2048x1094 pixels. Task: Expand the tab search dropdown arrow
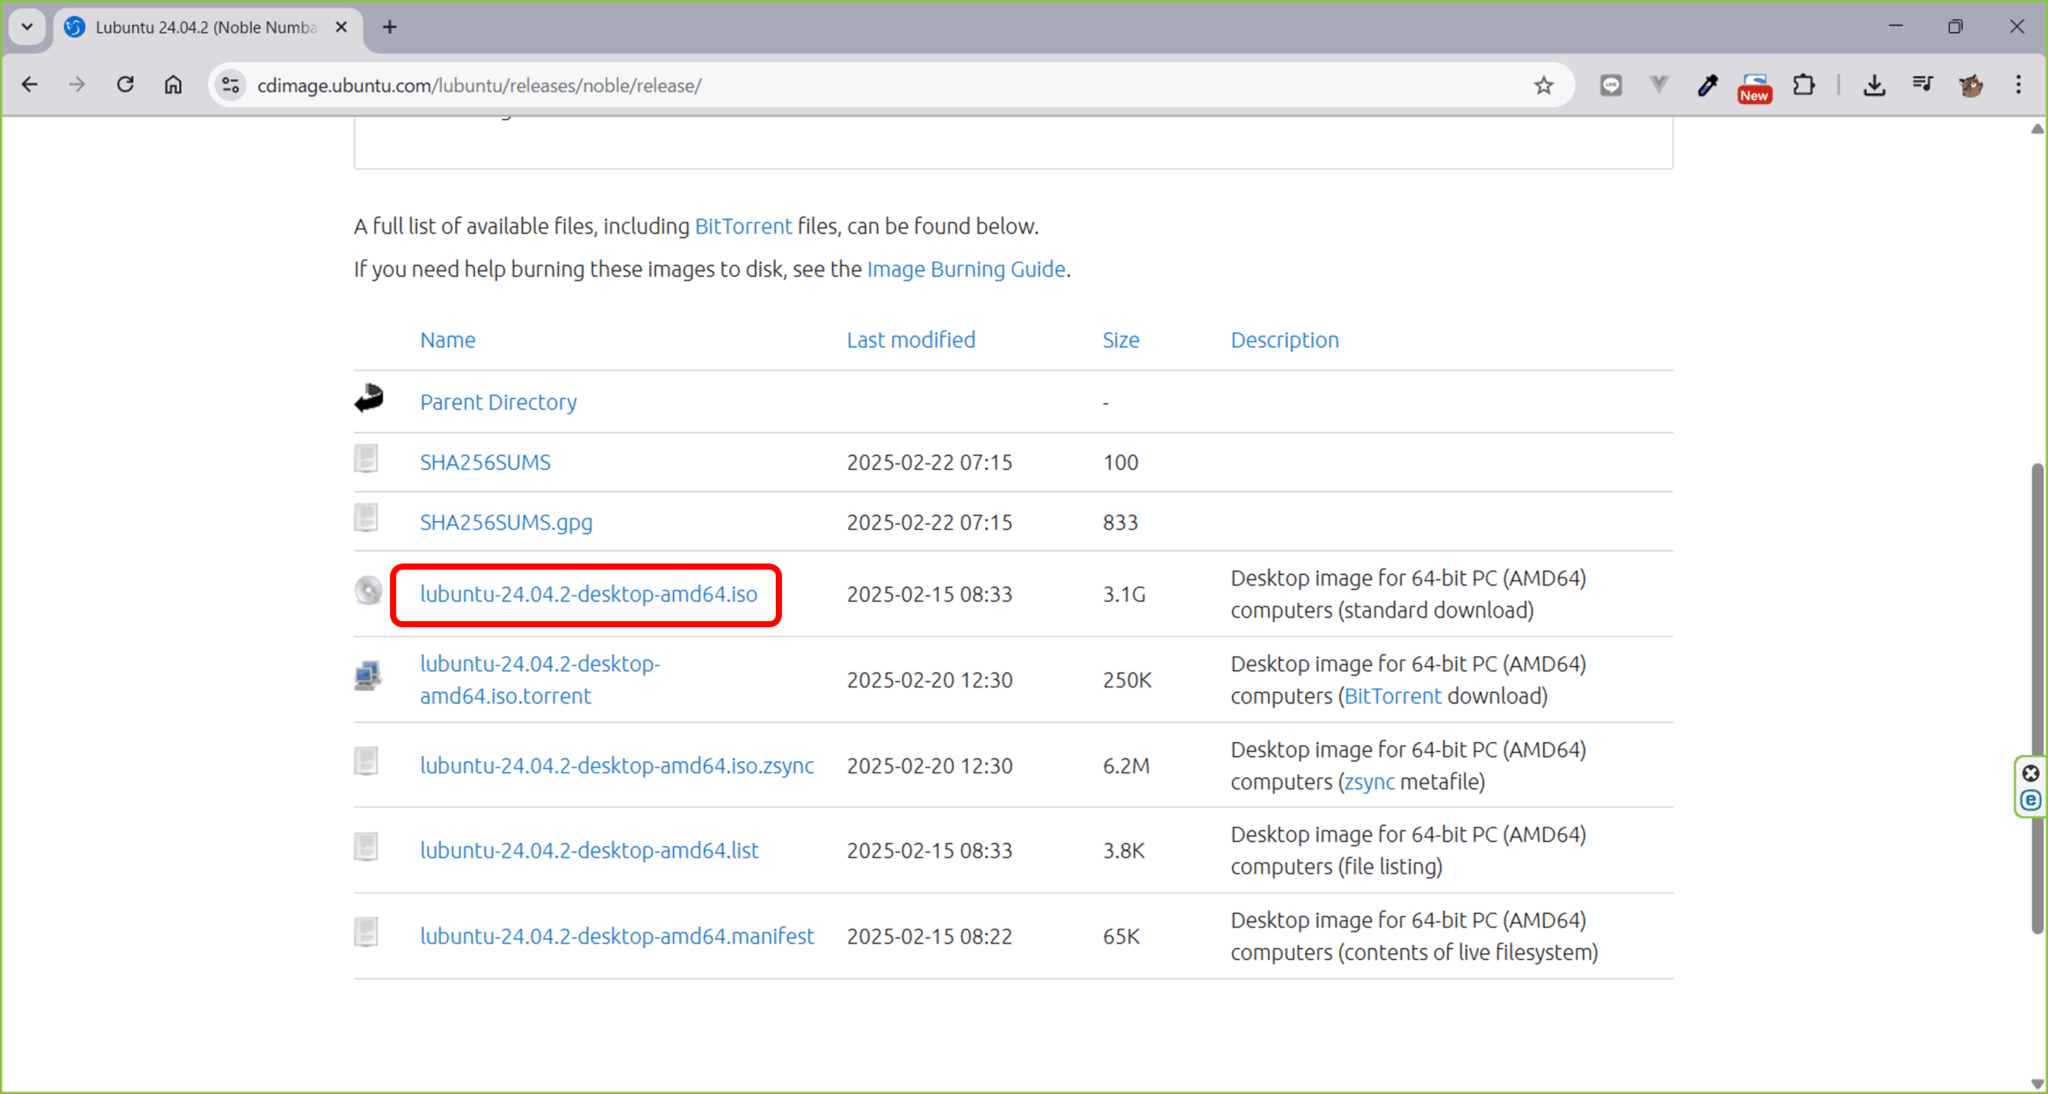click(x=27, y=27)
